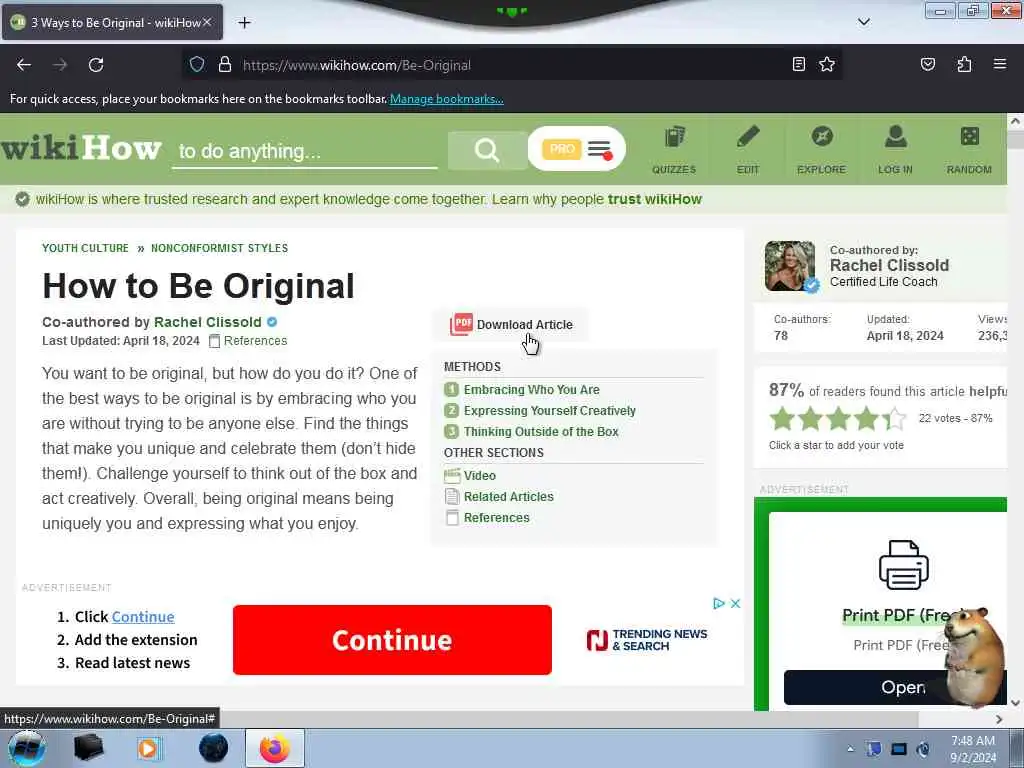Go back to the previous page
This screenshot has height=768, width=1024.
pos(24,65)
